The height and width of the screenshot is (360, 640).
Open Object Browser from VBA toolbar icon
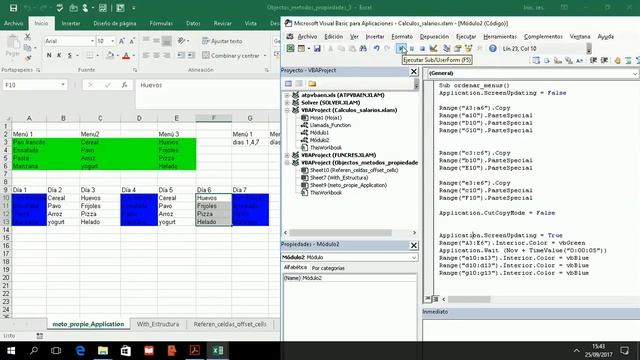point(469,49)
